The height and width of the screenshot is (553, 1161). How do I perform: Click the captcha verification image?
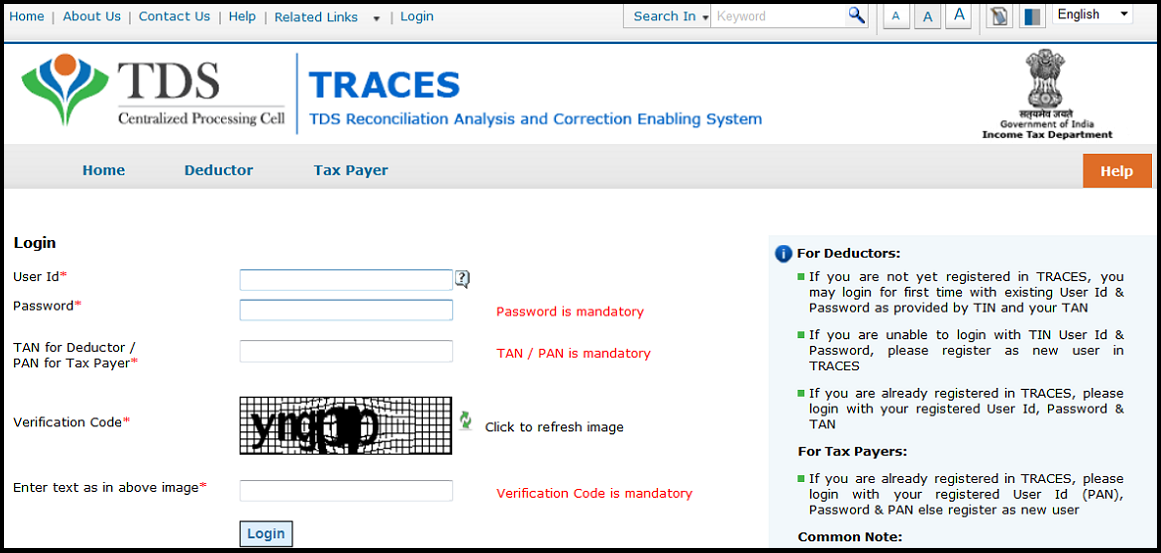346,426
